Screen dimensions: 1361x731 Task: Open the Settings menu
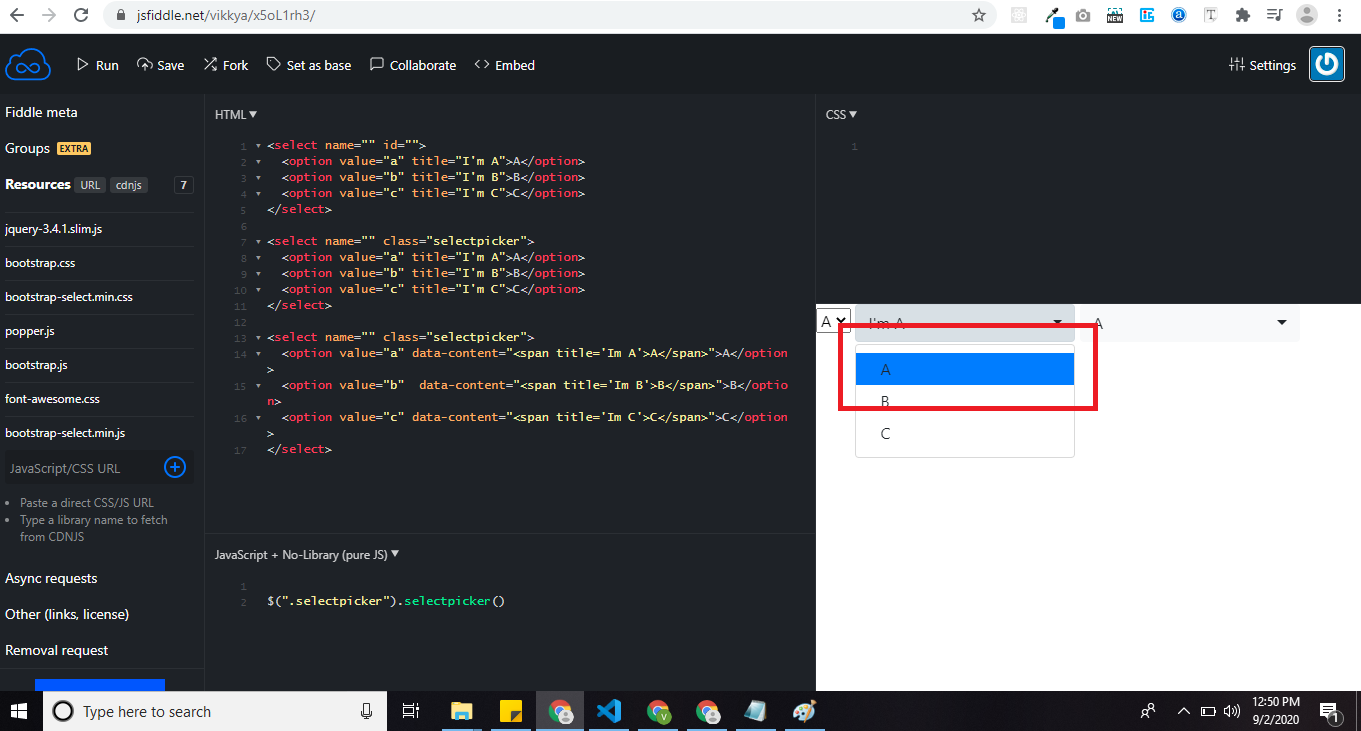1262,64
